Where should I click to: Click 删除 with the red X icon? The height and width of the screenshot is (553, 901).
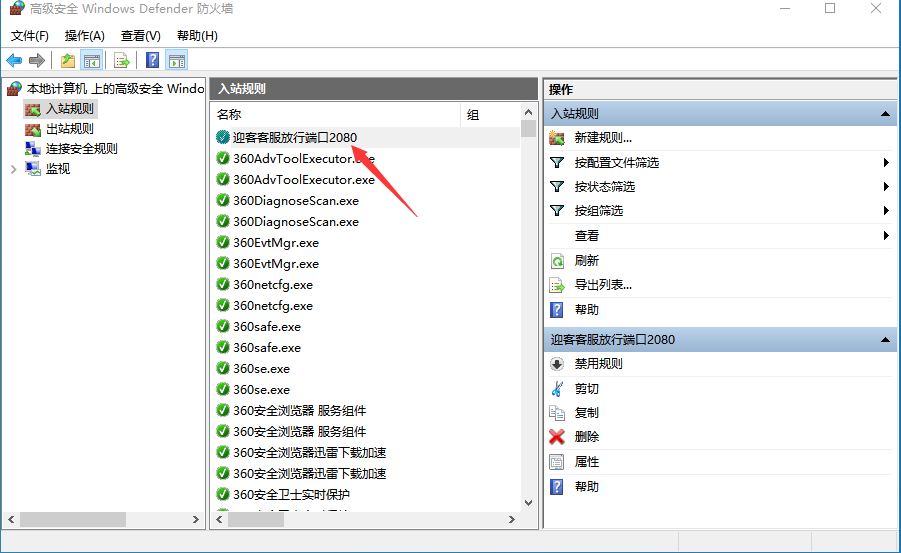(x=587, y=437)
